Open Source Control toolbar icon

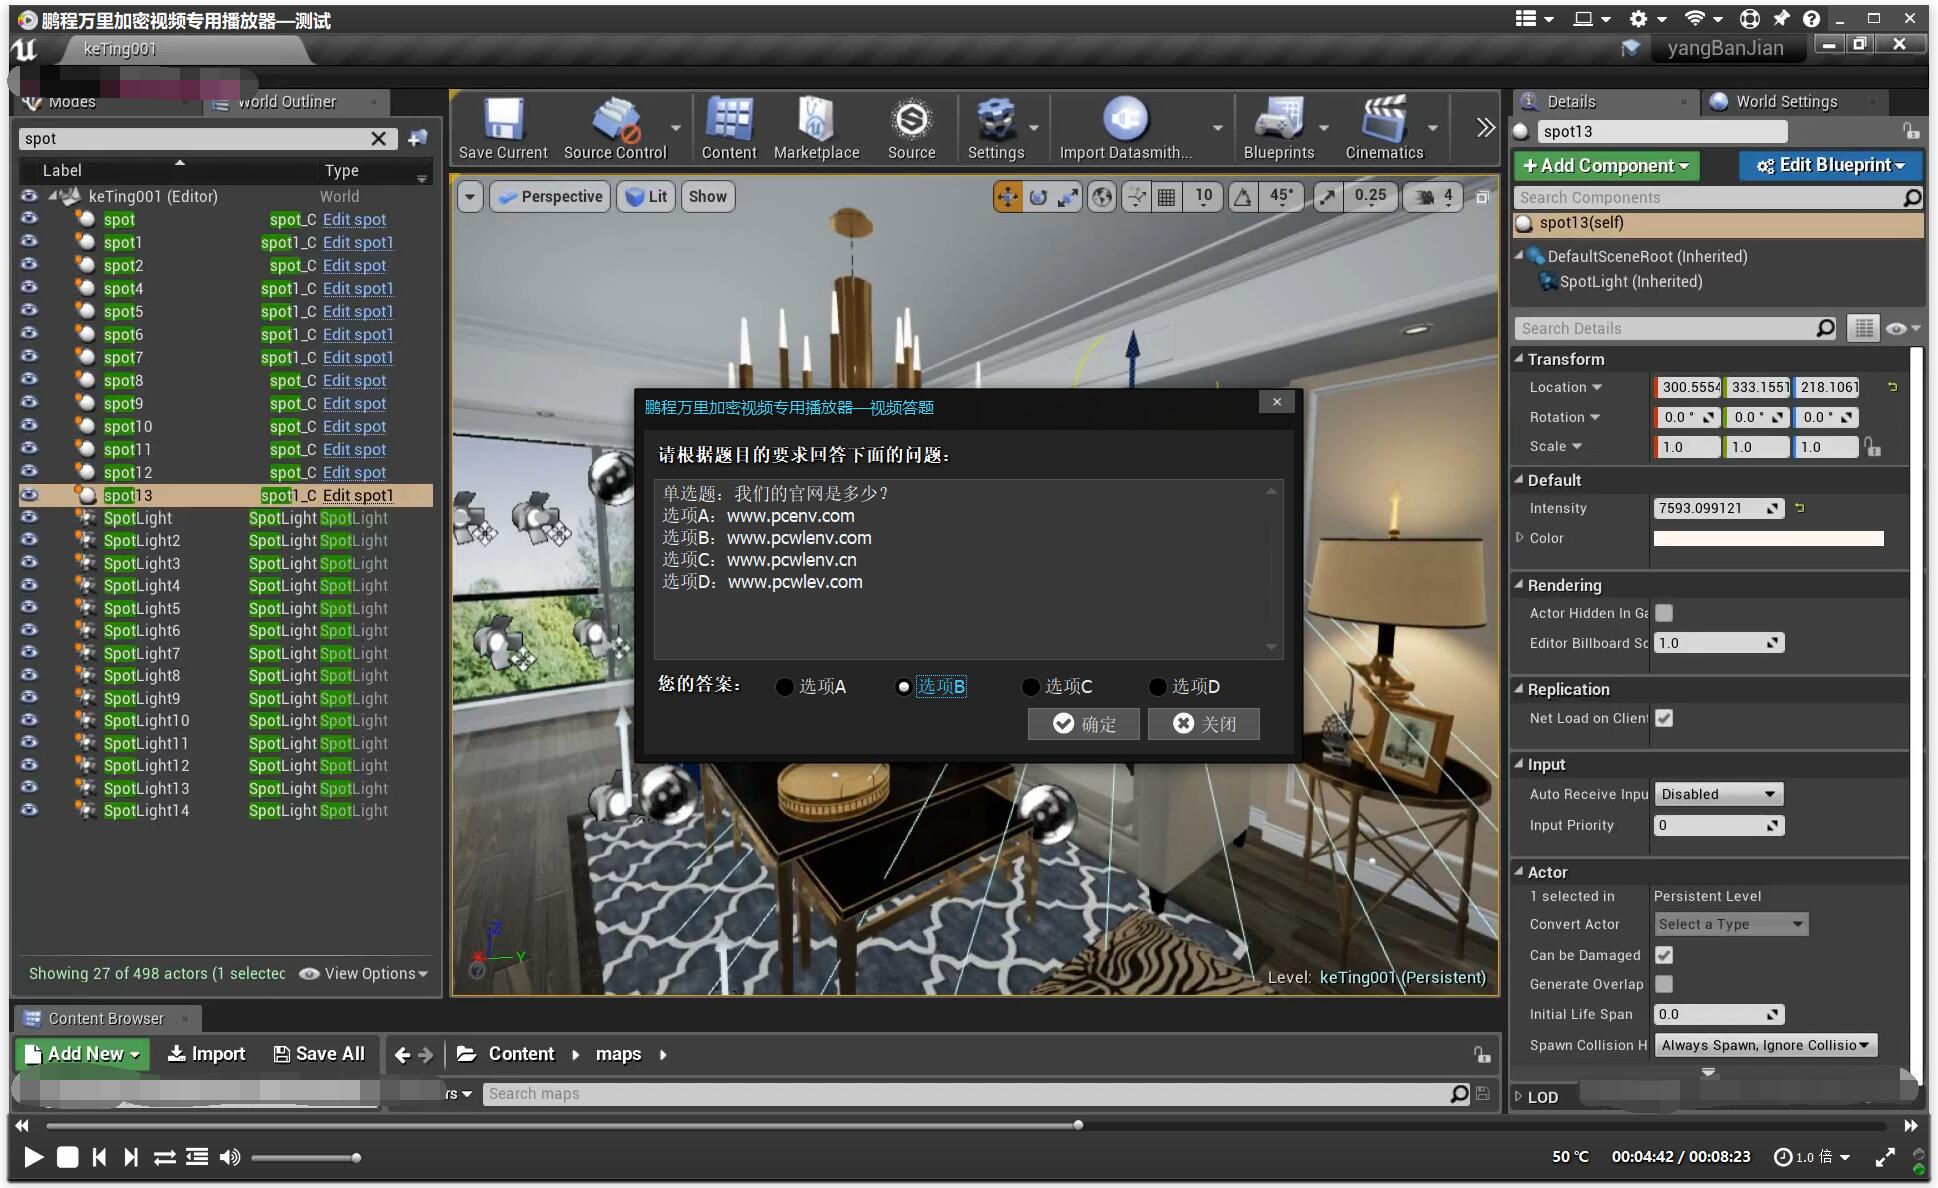[x=615, y=129]
